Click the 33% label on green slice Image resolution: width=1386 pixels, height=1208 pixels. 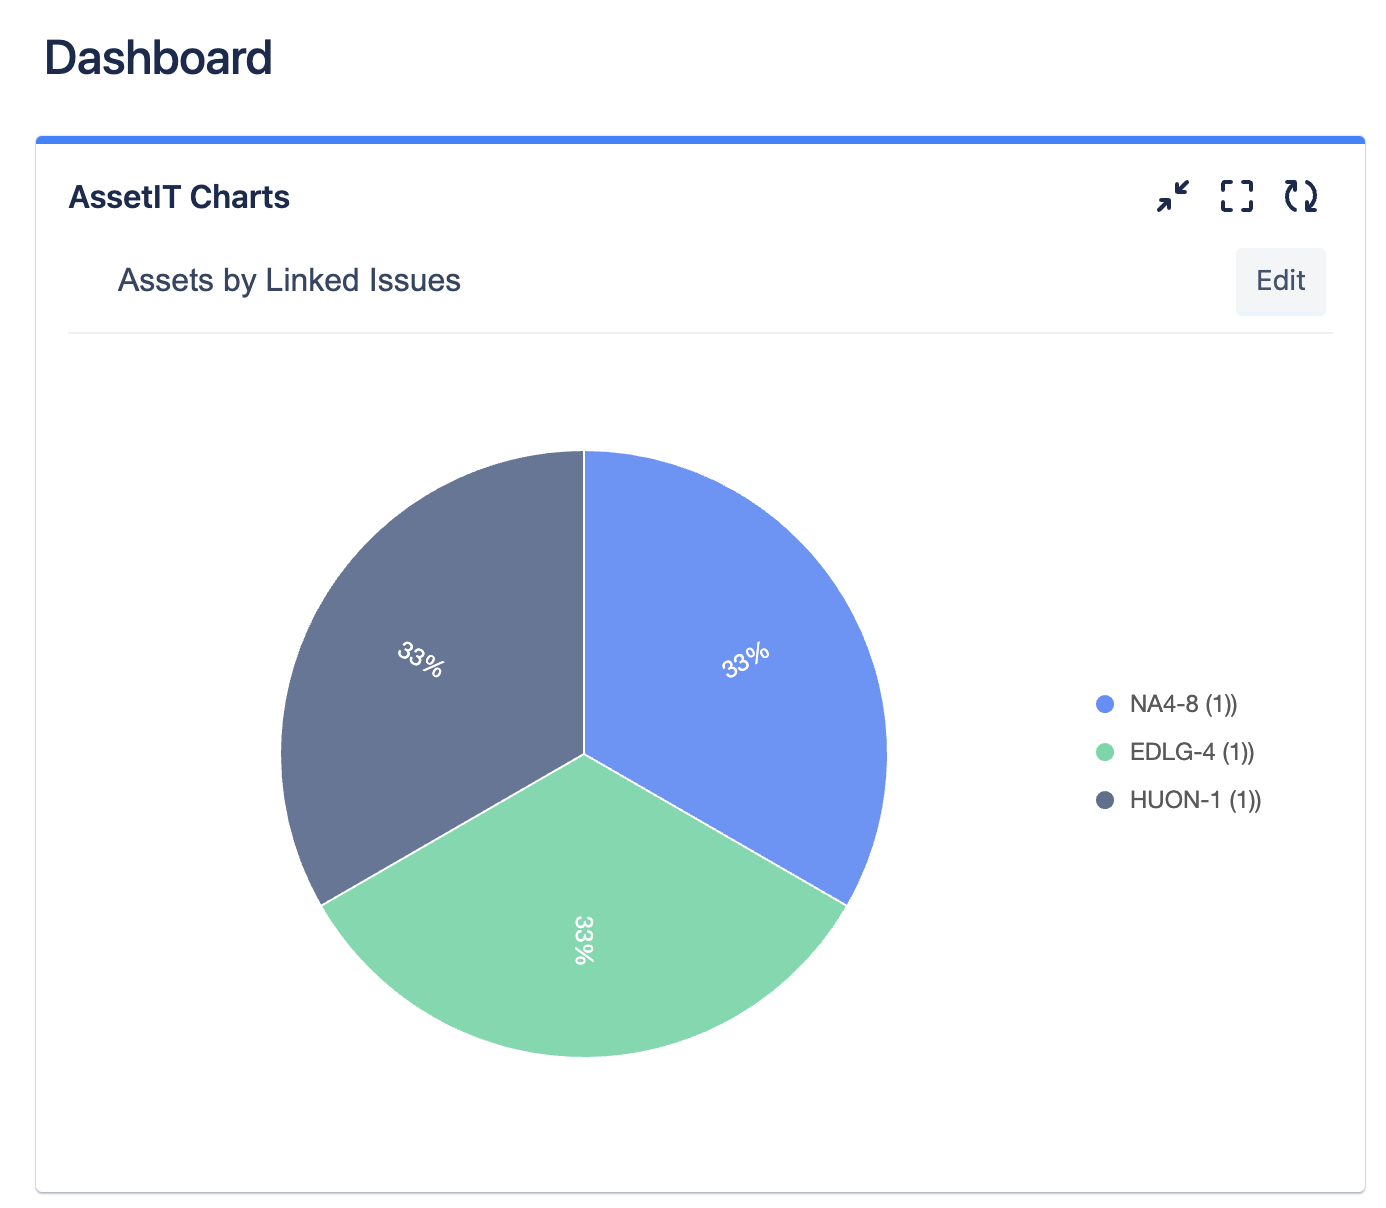pos(584,940)
